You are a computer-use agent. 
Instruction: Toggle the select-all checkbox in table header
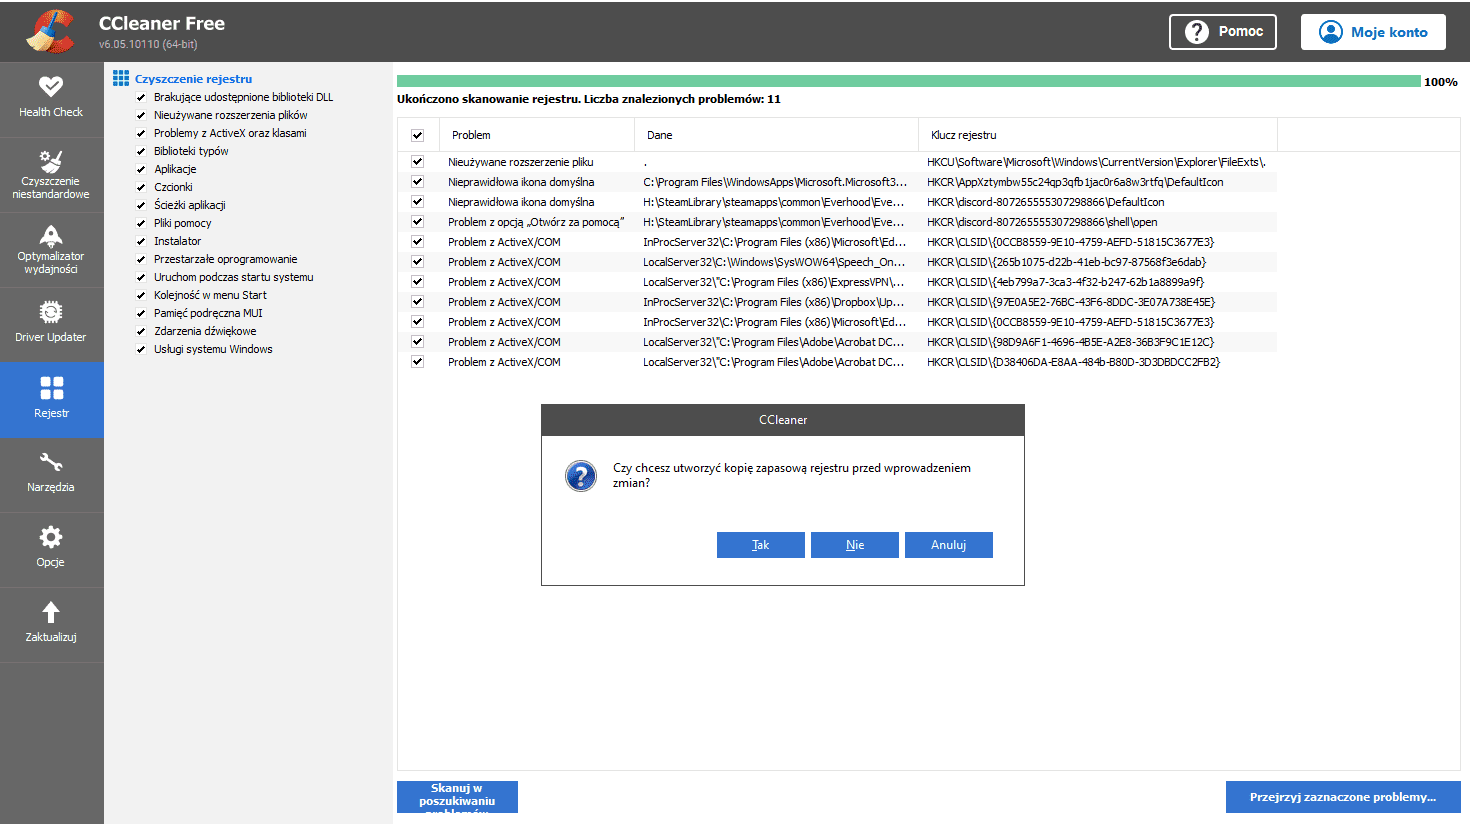418,135
